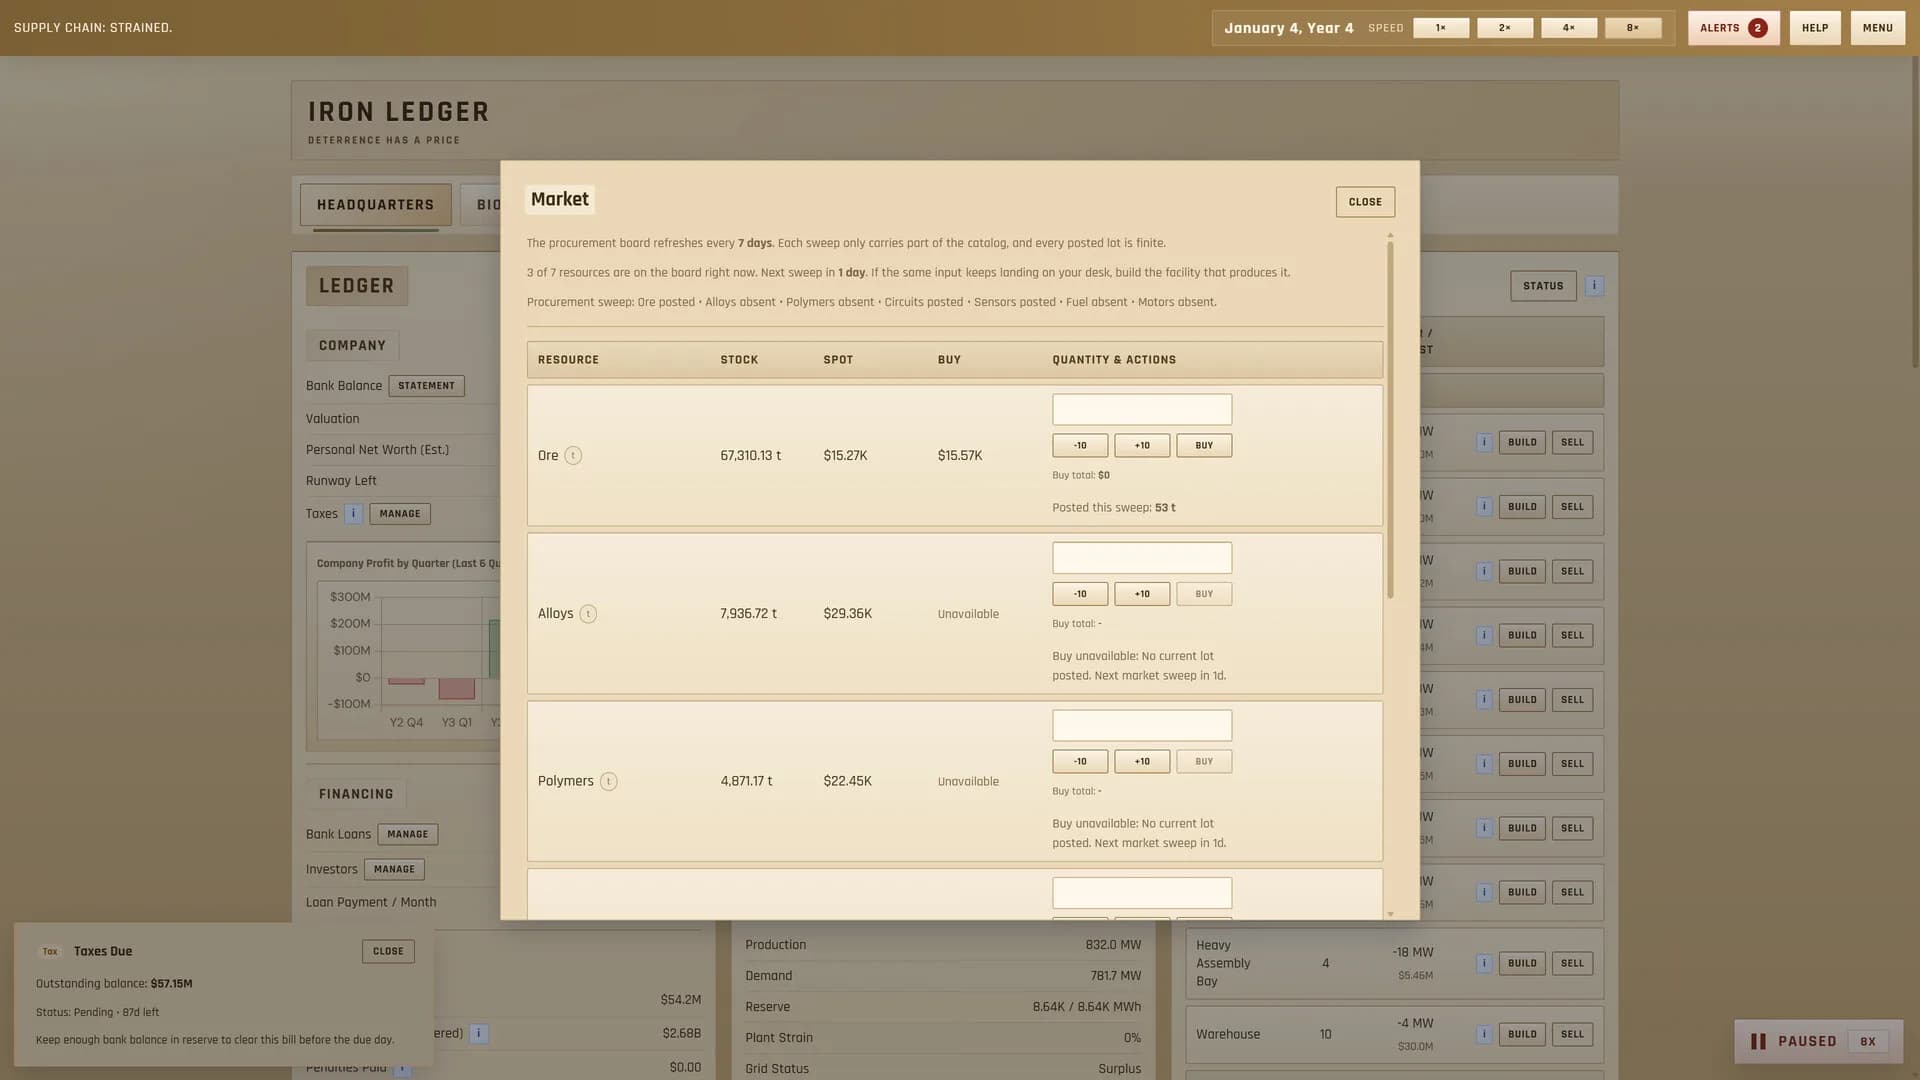
Task: Sell a Heavy Assembly Bay
Action: point(1572,964)
